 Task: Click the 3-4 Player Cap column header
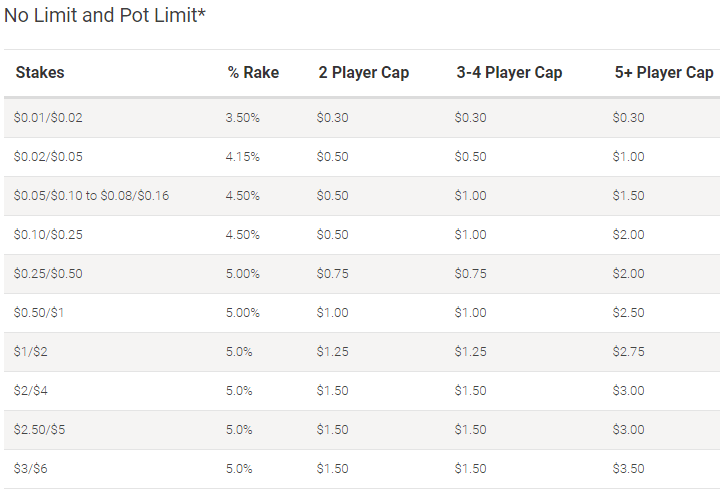click(509, 73)
